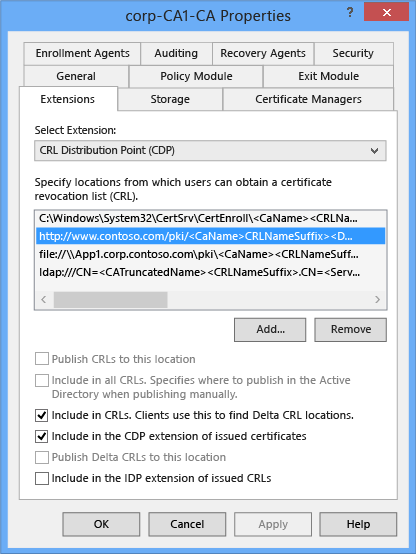416x554 pixels.
Task: Click the Remove button
Action: (351, 330)
